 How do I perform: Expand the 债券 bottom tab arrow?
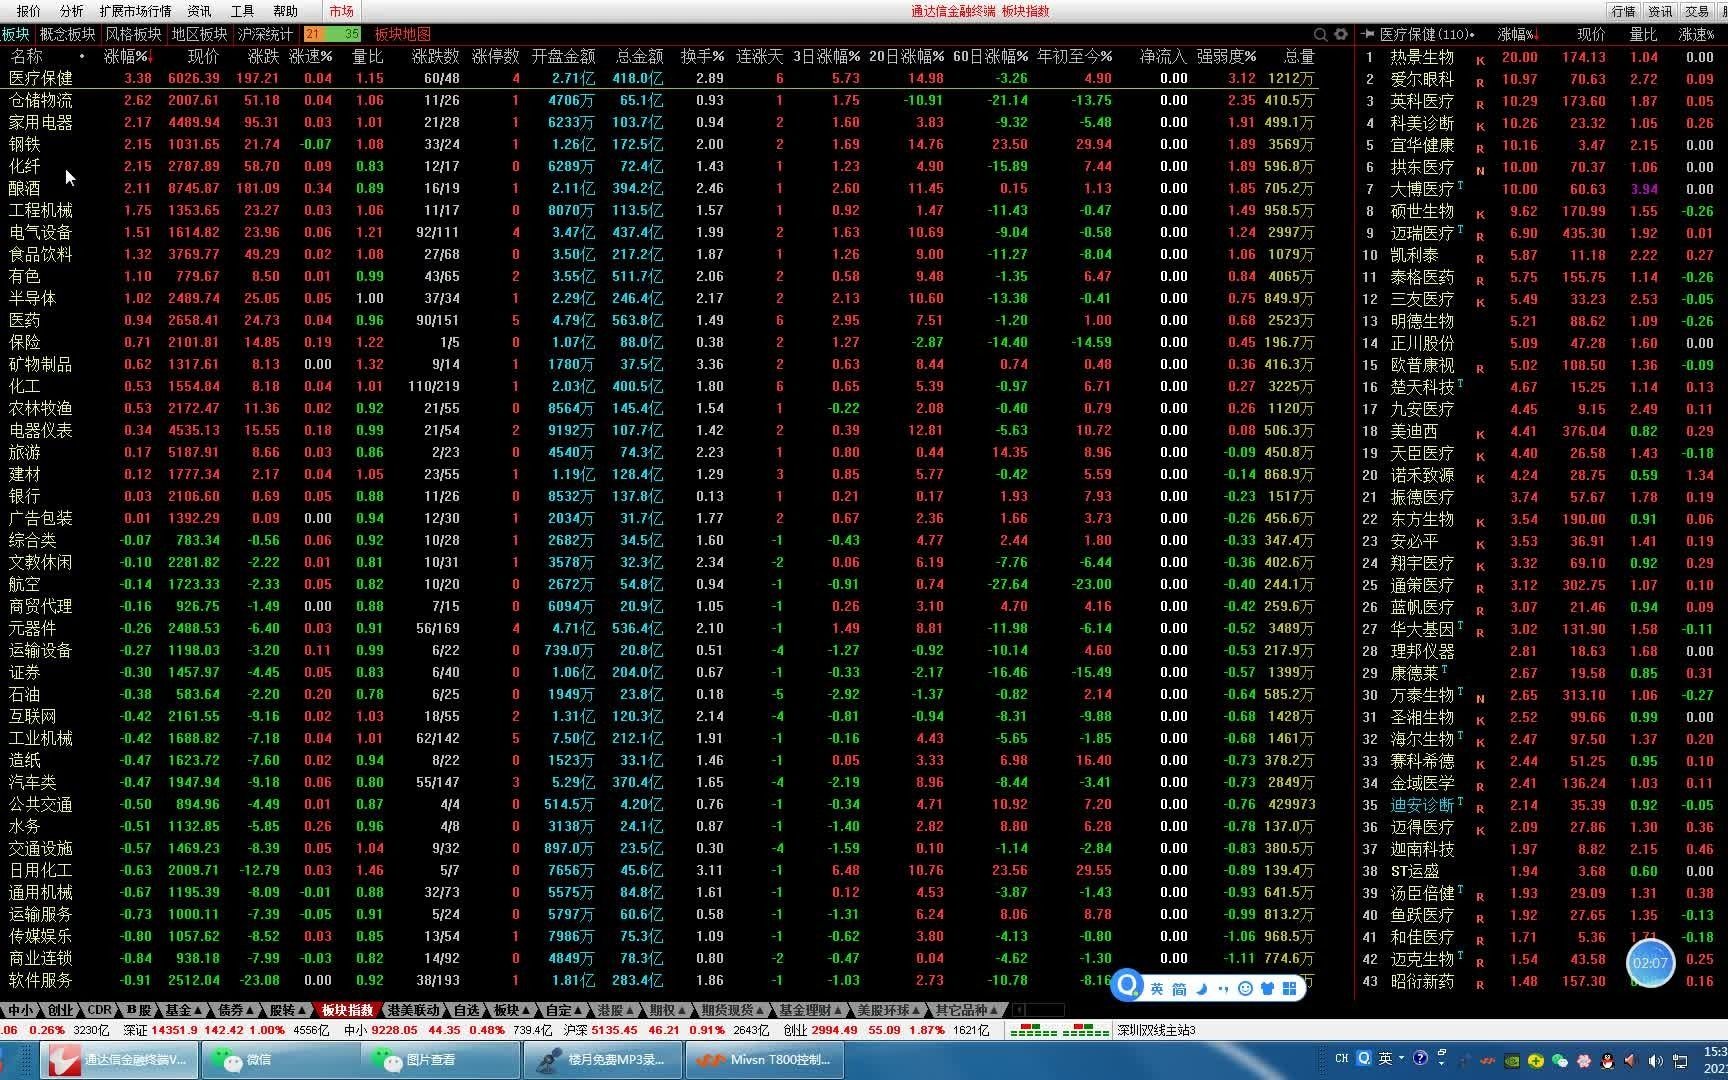click(250, 1010)
